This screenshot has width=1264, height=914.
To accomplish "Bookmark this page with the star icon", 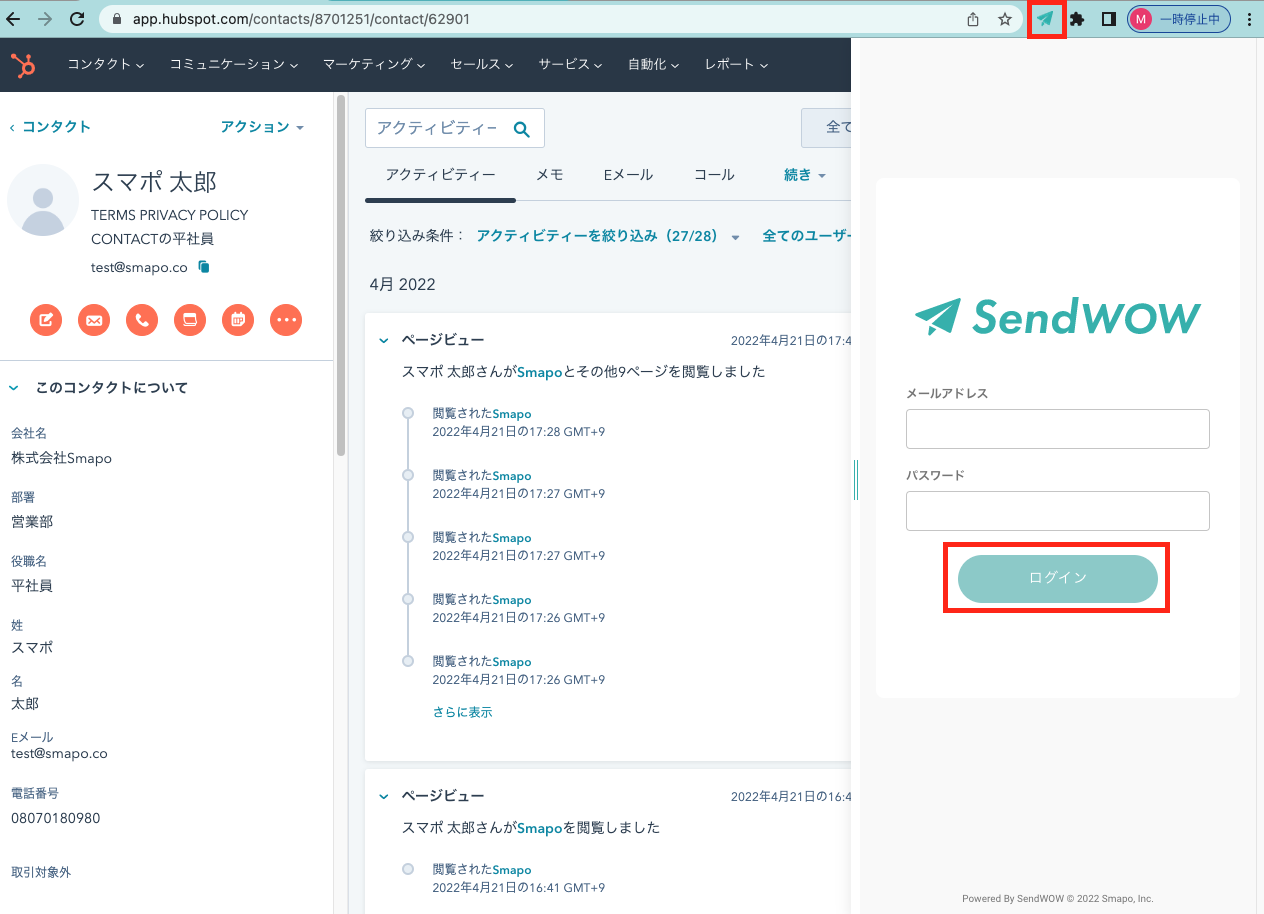I will (x=1005, y=19).
